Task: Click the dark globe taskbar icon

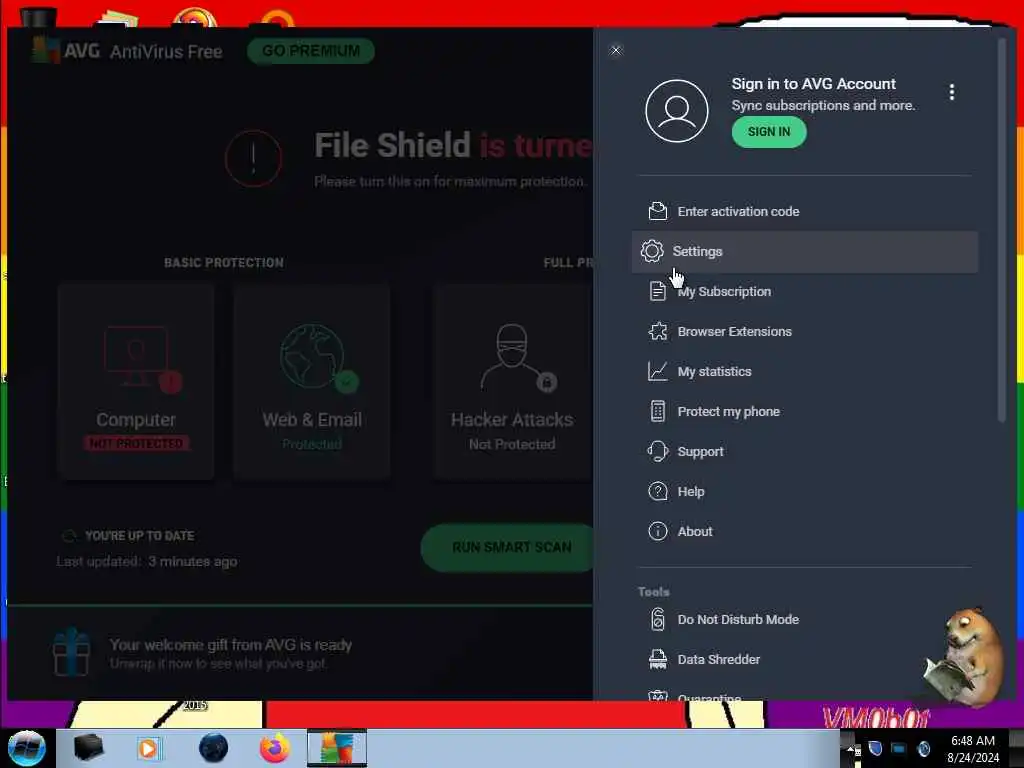Action: (x=213, y=748)
